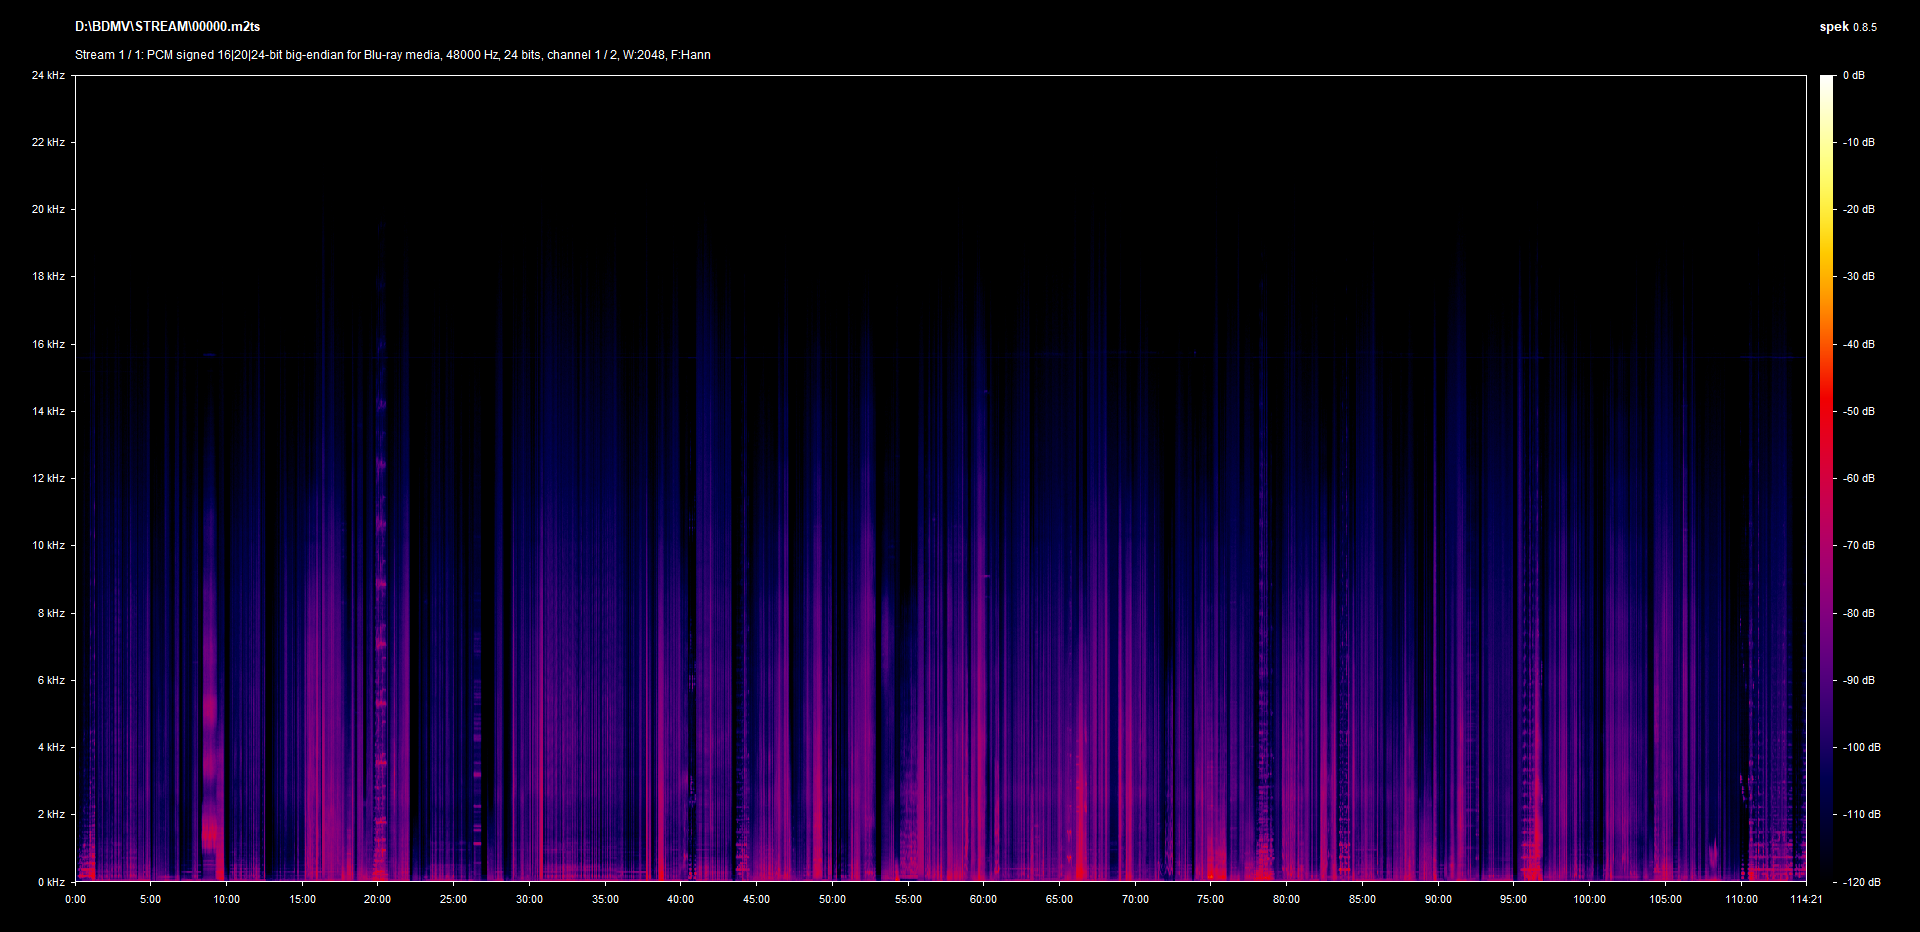Image resolution: width=1920 pixels, height=932 pixels.
Task: Select the 24 kHz frequency axis label
Action: 48,75
